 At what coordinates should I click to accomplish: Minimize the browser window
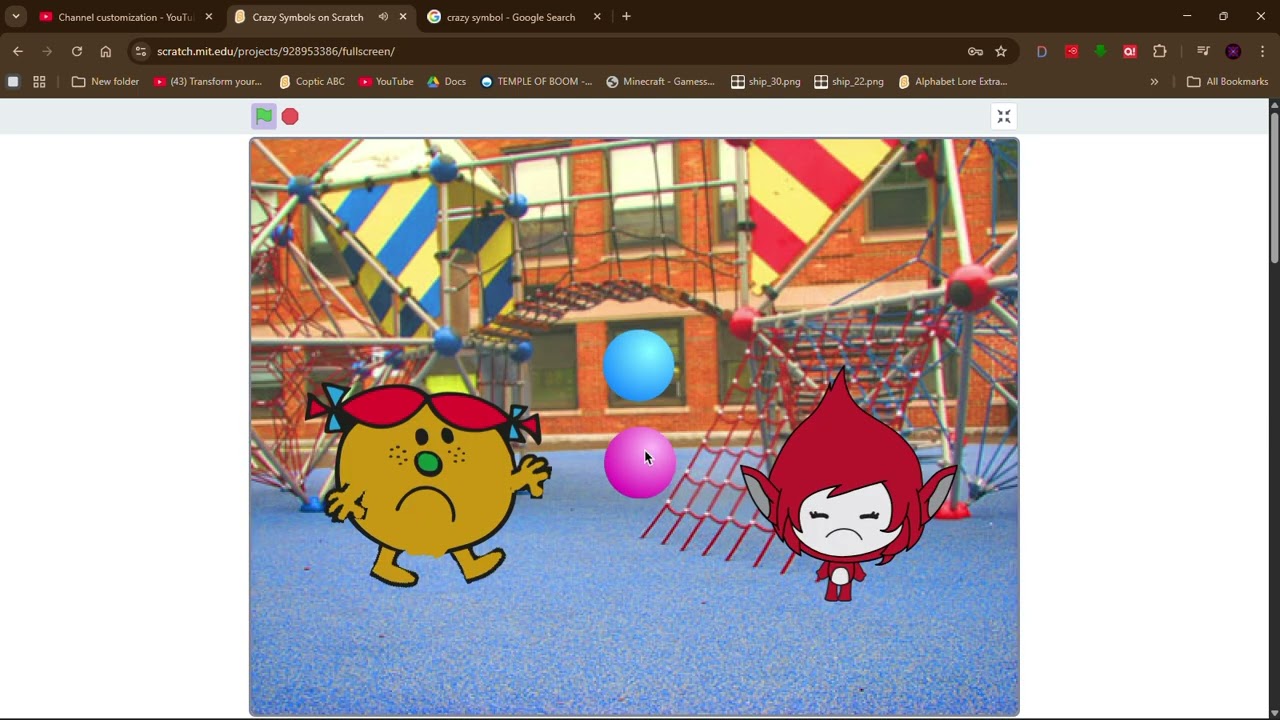(1187, 16)
